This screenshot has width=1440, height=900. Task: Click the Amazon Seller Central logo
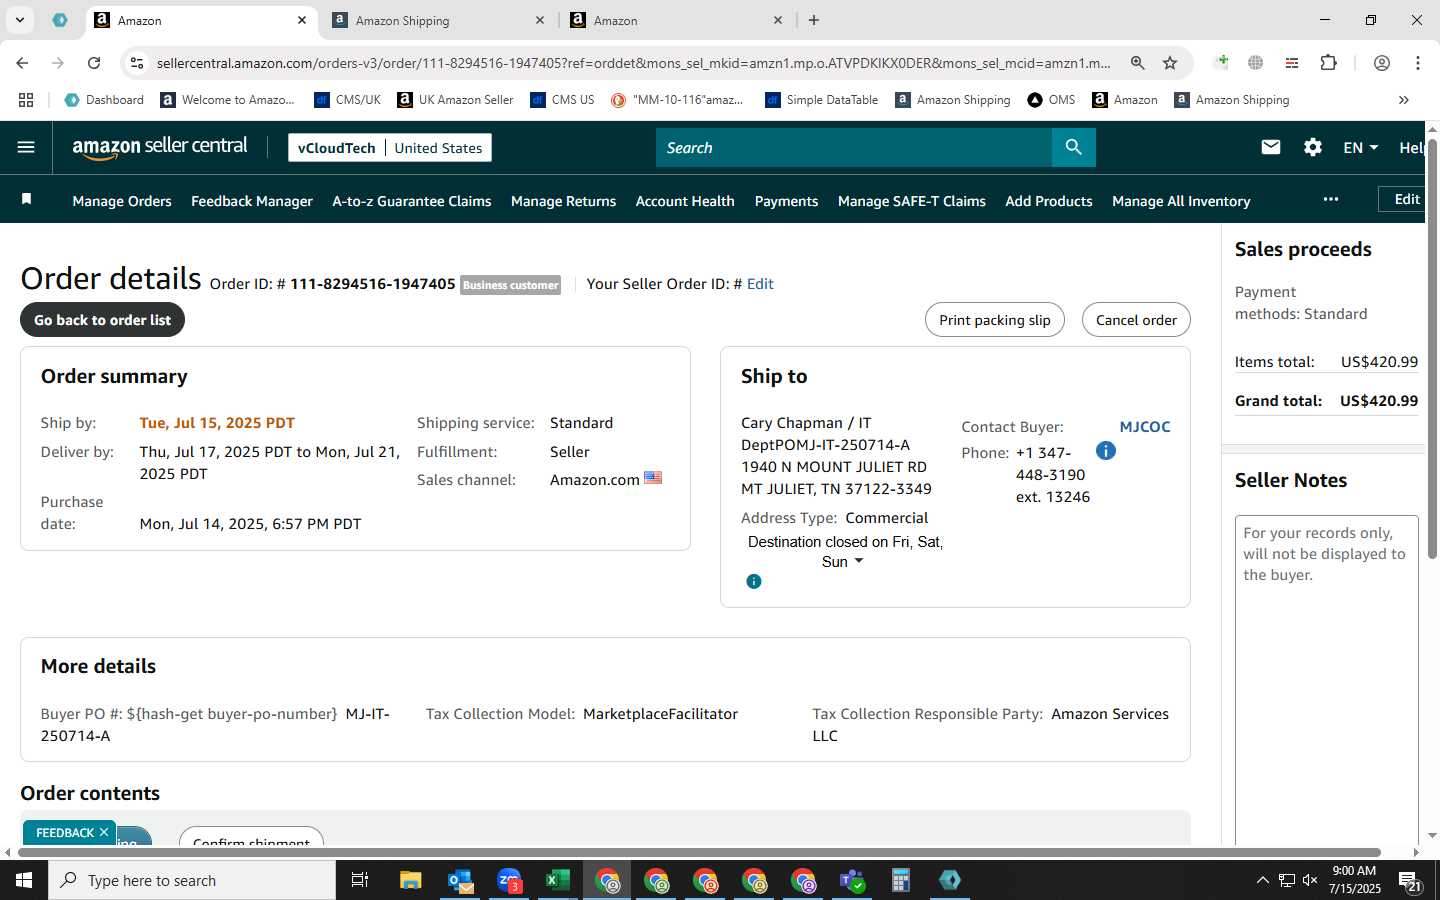tap(160, 147)
